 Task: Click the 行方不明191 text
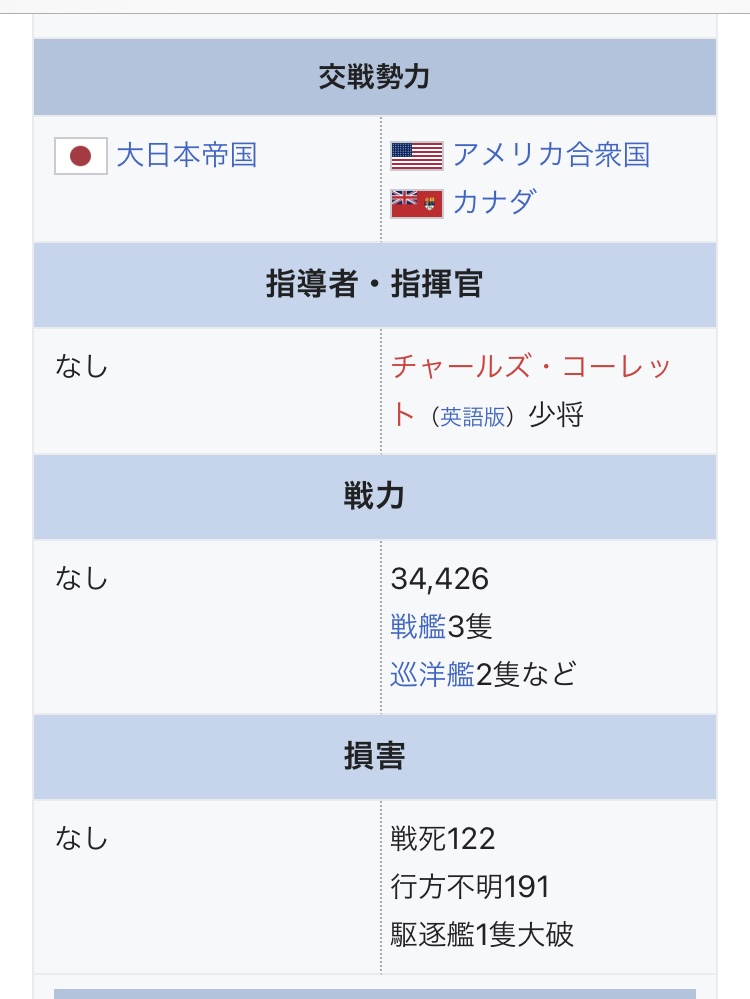470,887
